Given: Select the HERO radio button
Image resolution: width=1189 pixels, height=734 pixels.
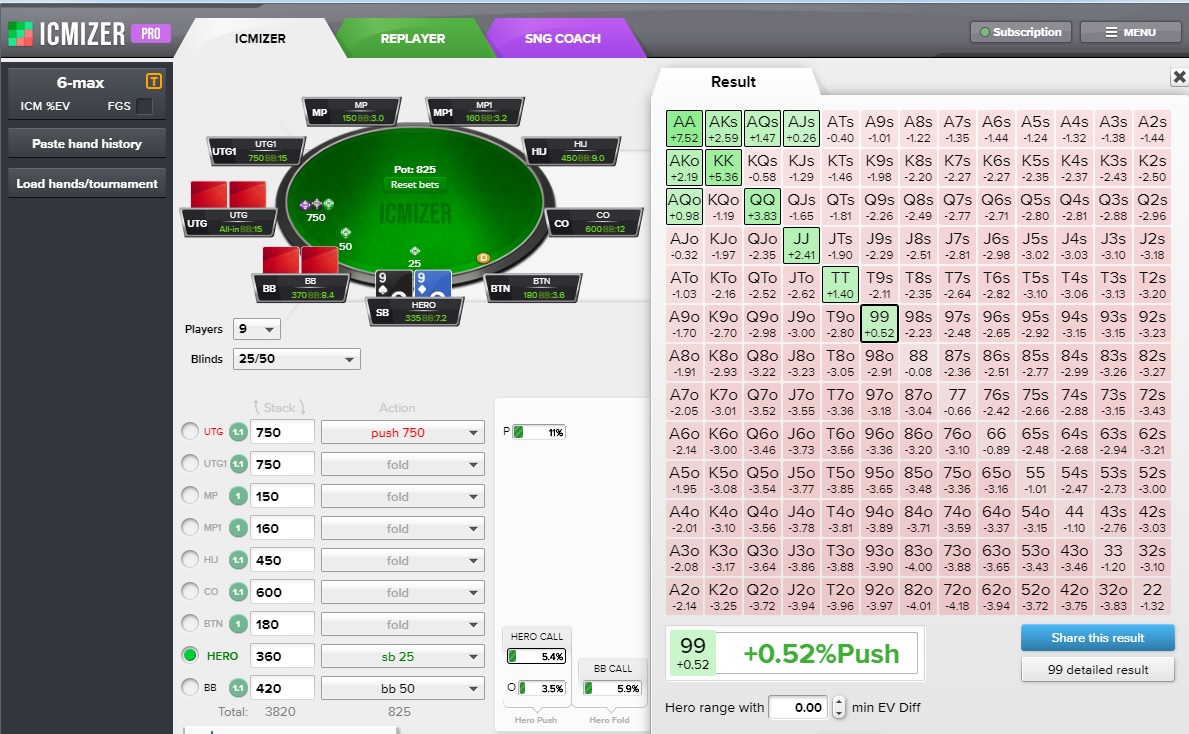Looking at the screenshot, I should pos(190,655).
